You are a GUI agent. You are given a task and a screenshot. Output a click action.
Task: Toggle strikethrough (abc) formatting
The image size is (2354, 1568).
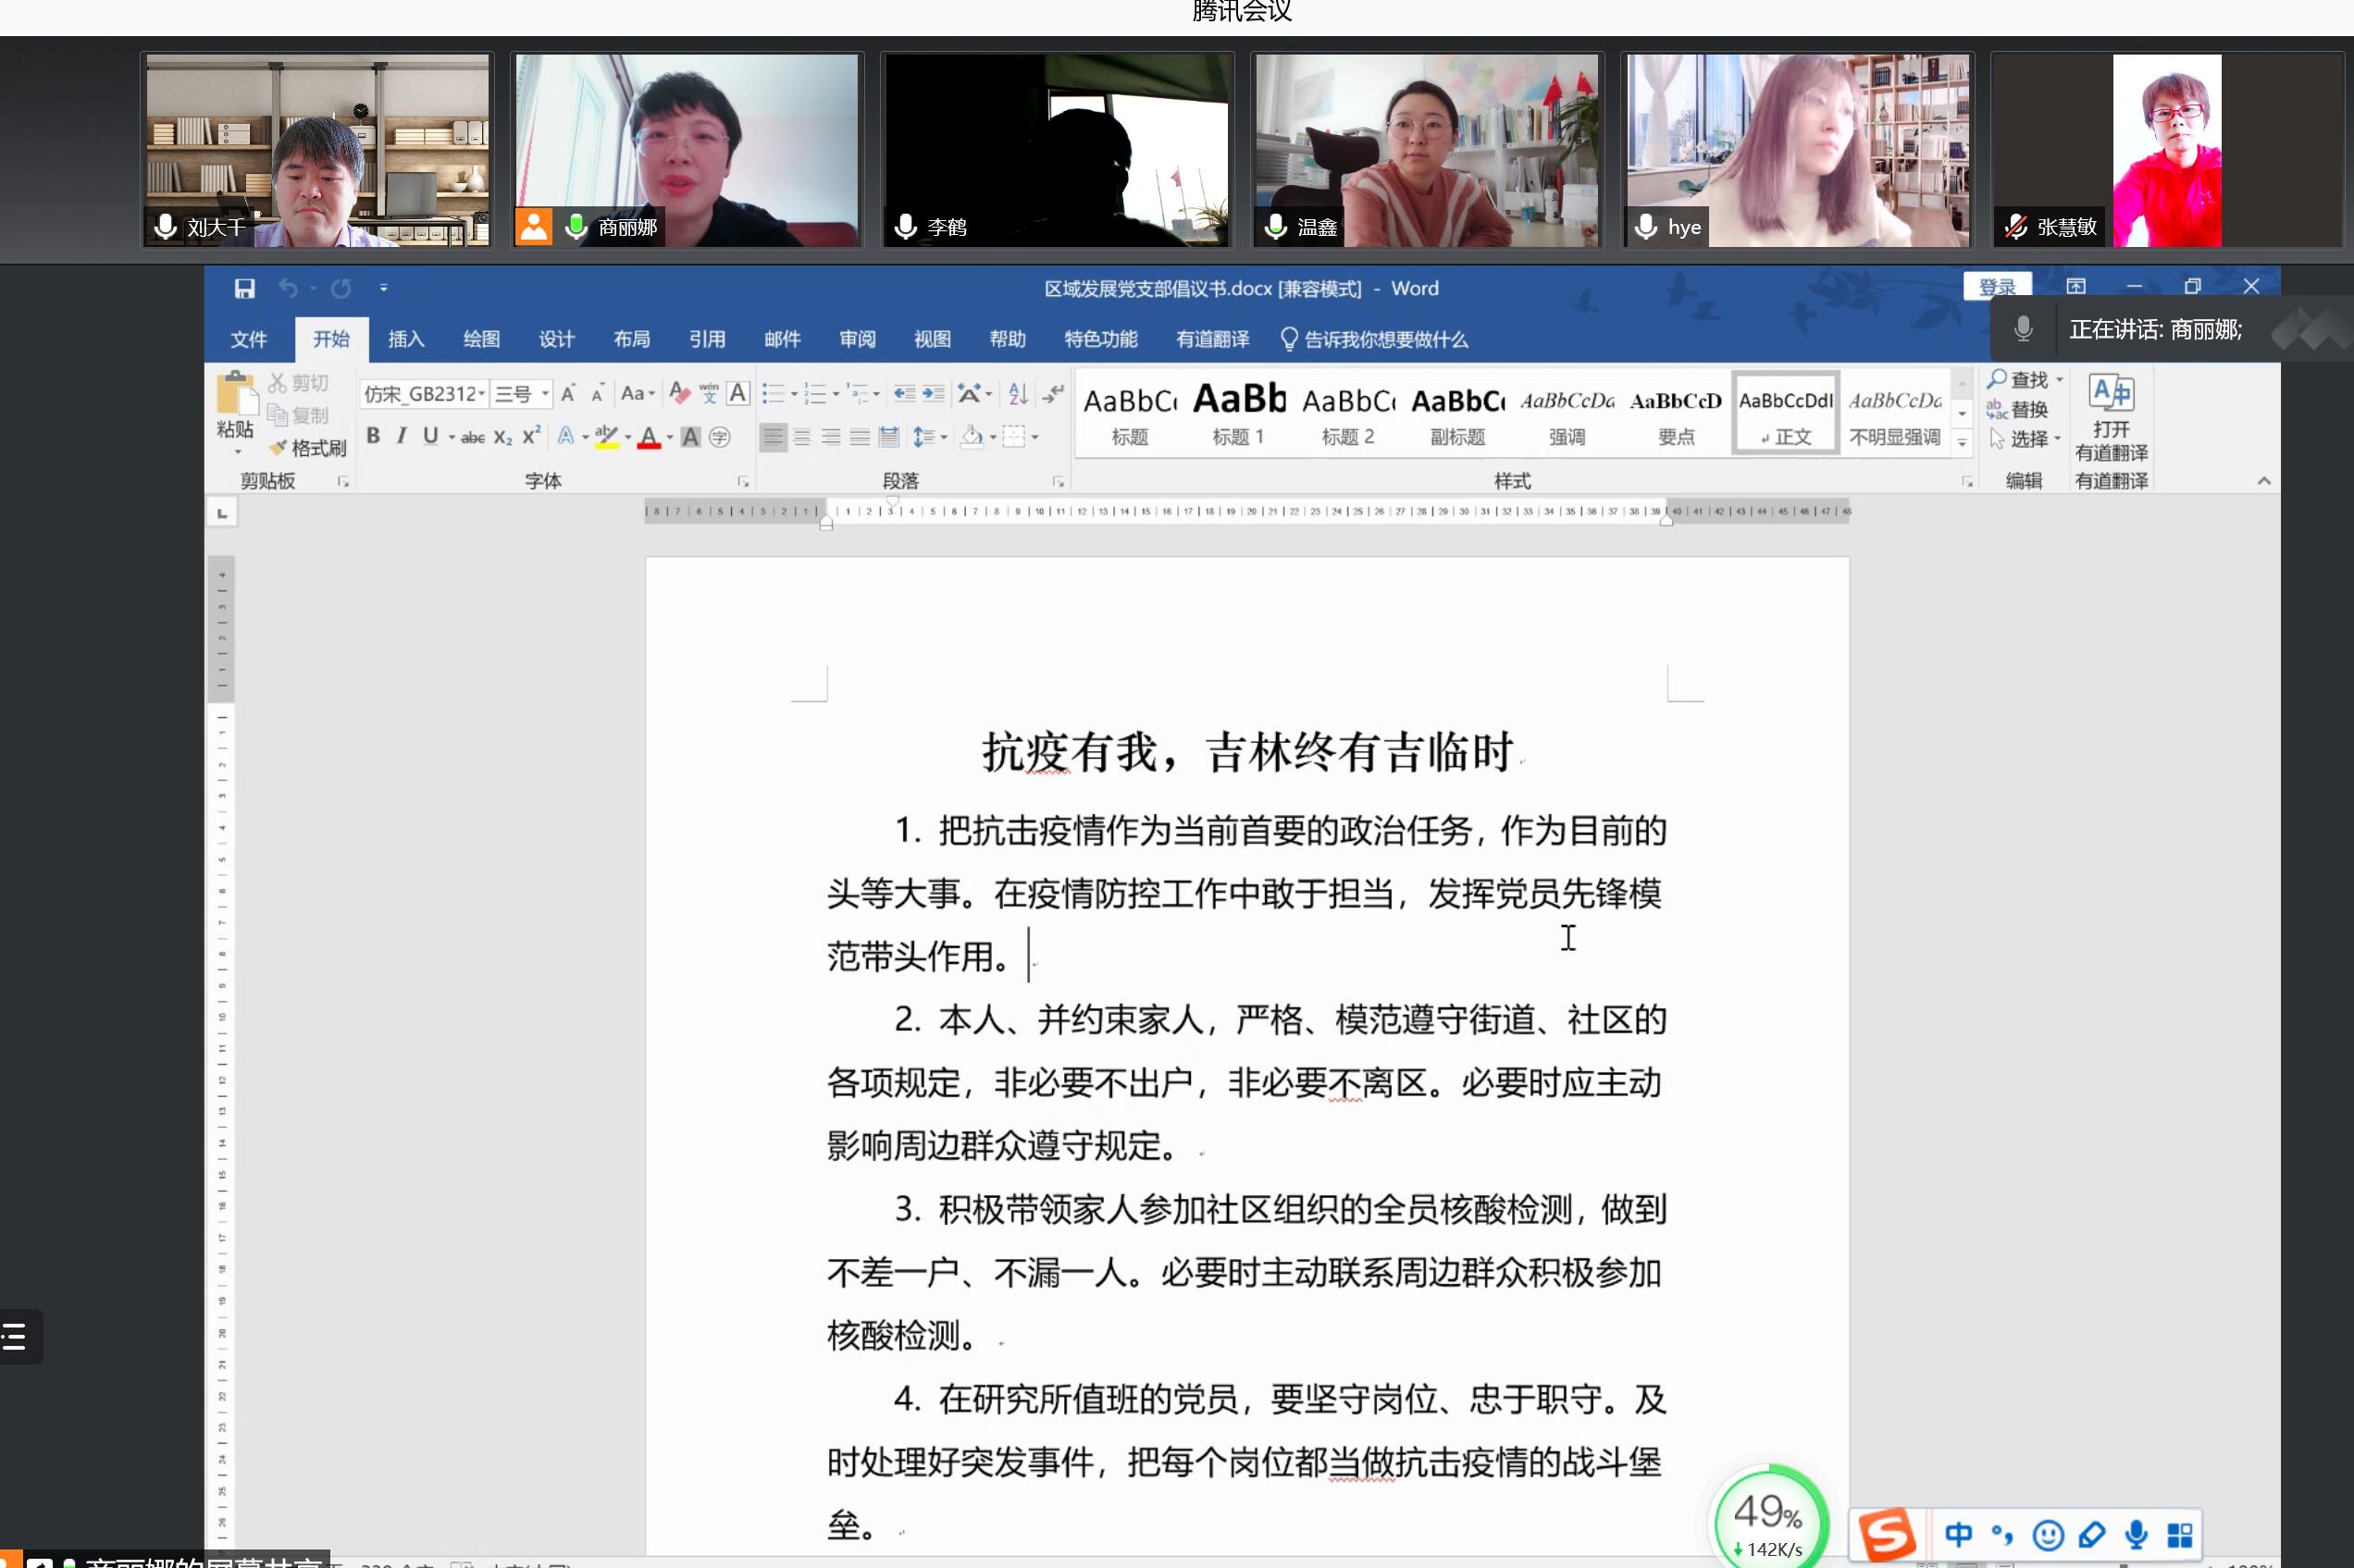pos(473,437)
